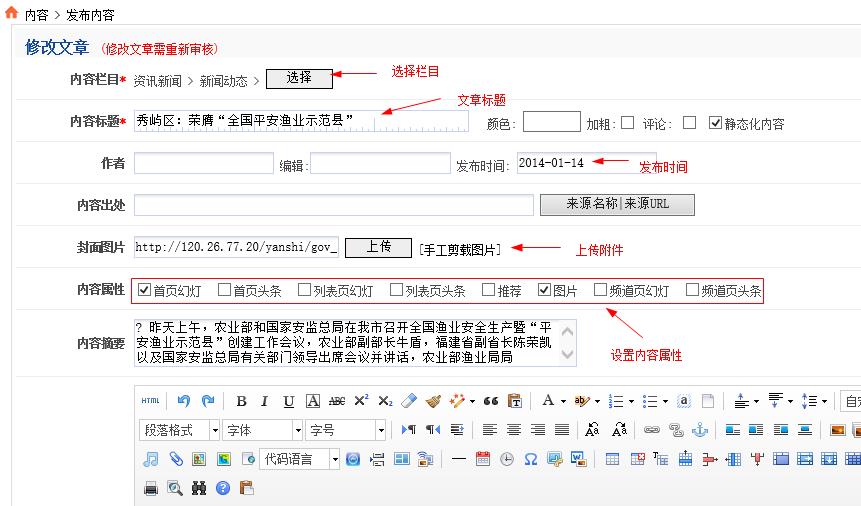
Task: Open the 段落格式 dropdown
Action: [x=179, y=430]
